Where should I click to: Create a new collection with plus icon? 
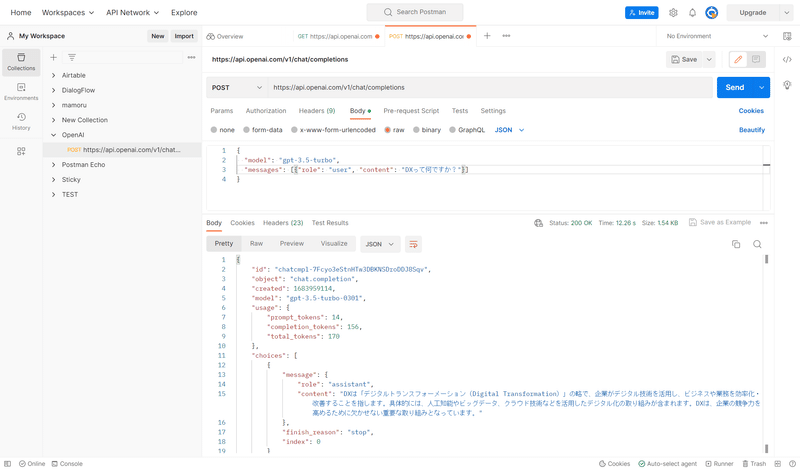[54, 57]
